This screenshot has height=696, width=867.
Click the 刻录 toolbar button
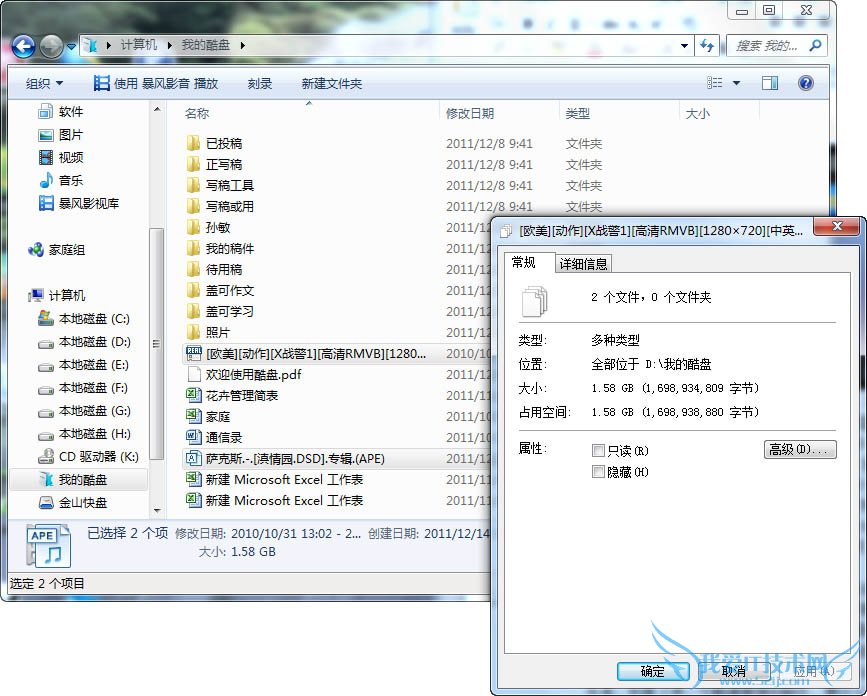click(x=260, y=83)
